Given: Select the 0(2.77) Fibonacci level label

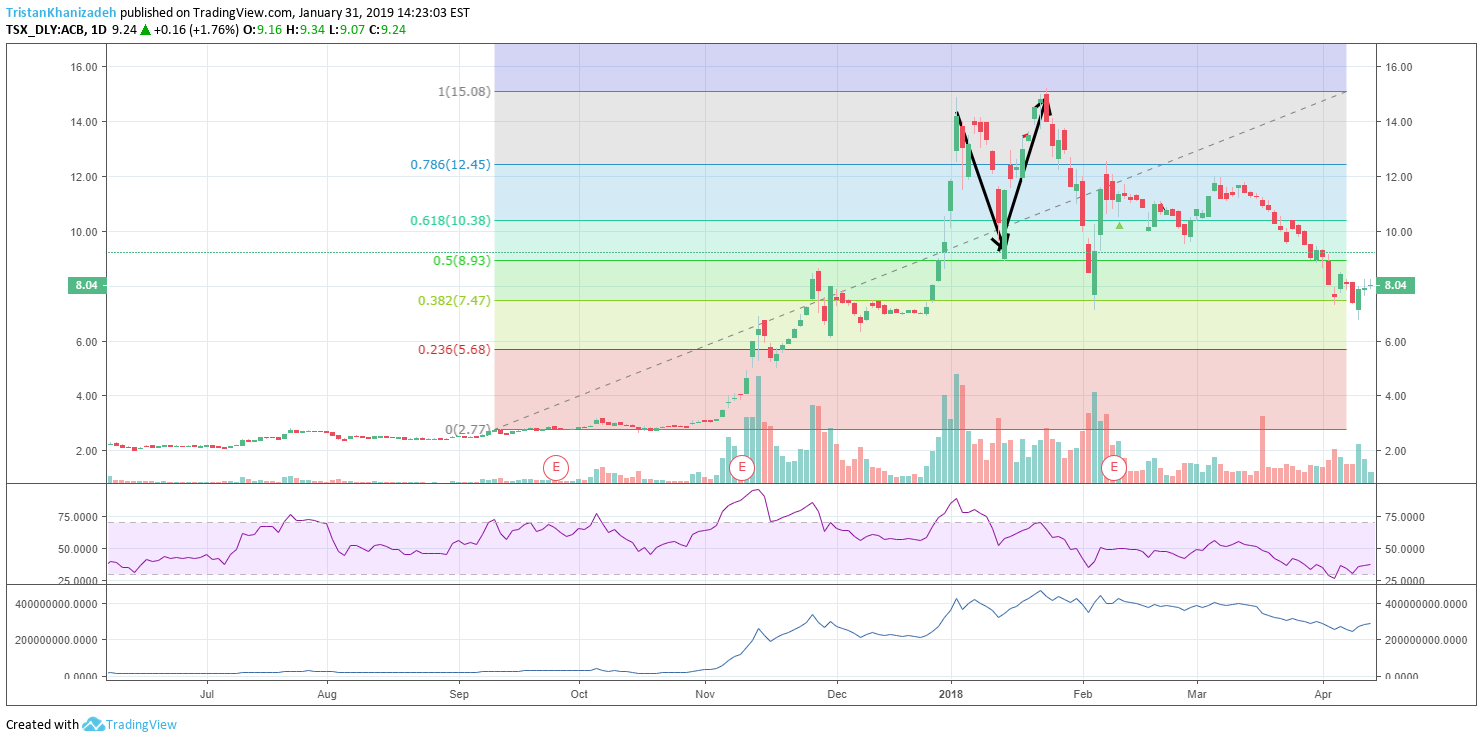Looking at the screenshot, I should 468,430.
